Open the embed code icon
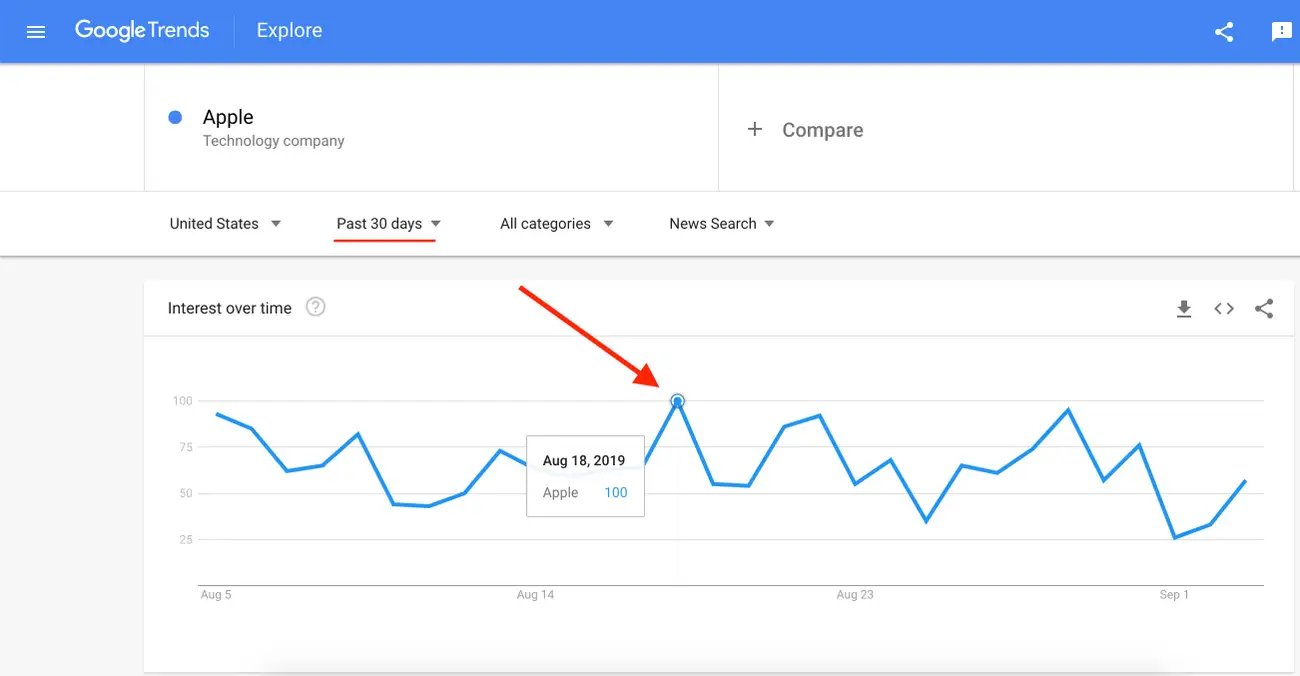 [x=1224, y=309]
